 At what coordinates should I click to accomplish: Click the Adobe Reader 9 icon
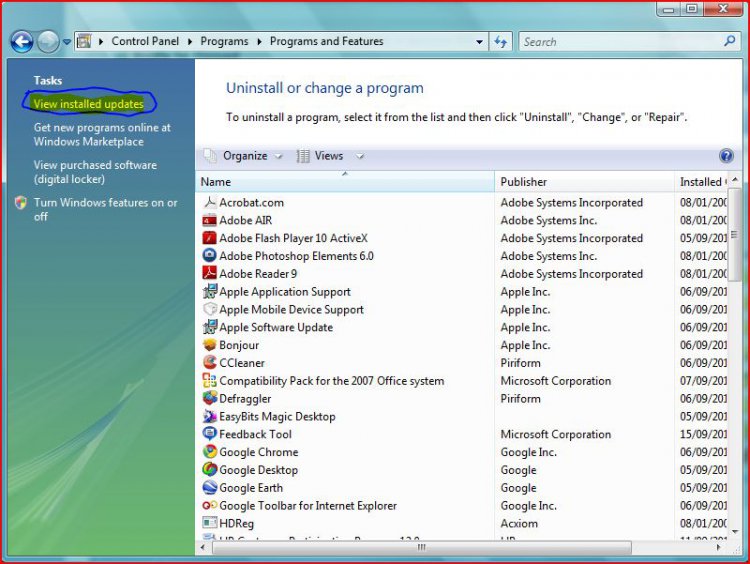[209, 273]
